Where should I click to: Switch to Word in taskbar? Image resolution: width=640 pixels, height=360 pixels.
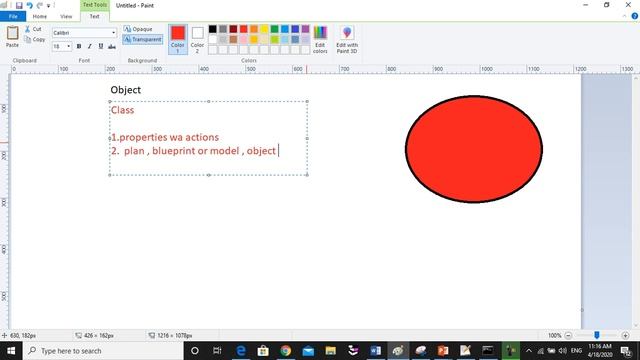point(376,351)
